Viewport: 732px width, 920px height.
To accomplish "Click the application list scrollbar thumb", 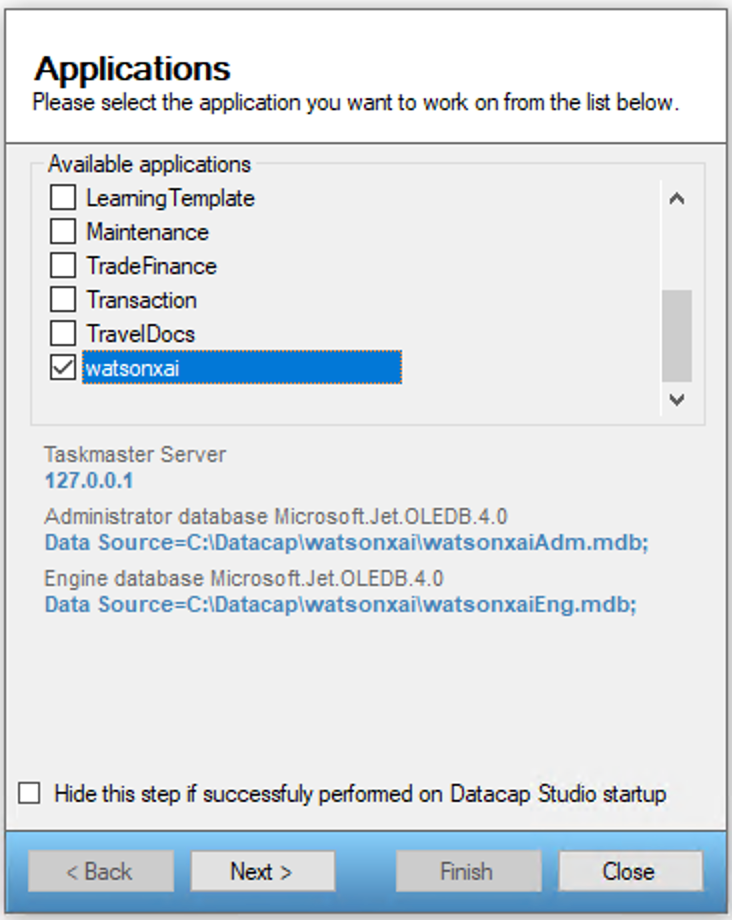I will point(677,335).
